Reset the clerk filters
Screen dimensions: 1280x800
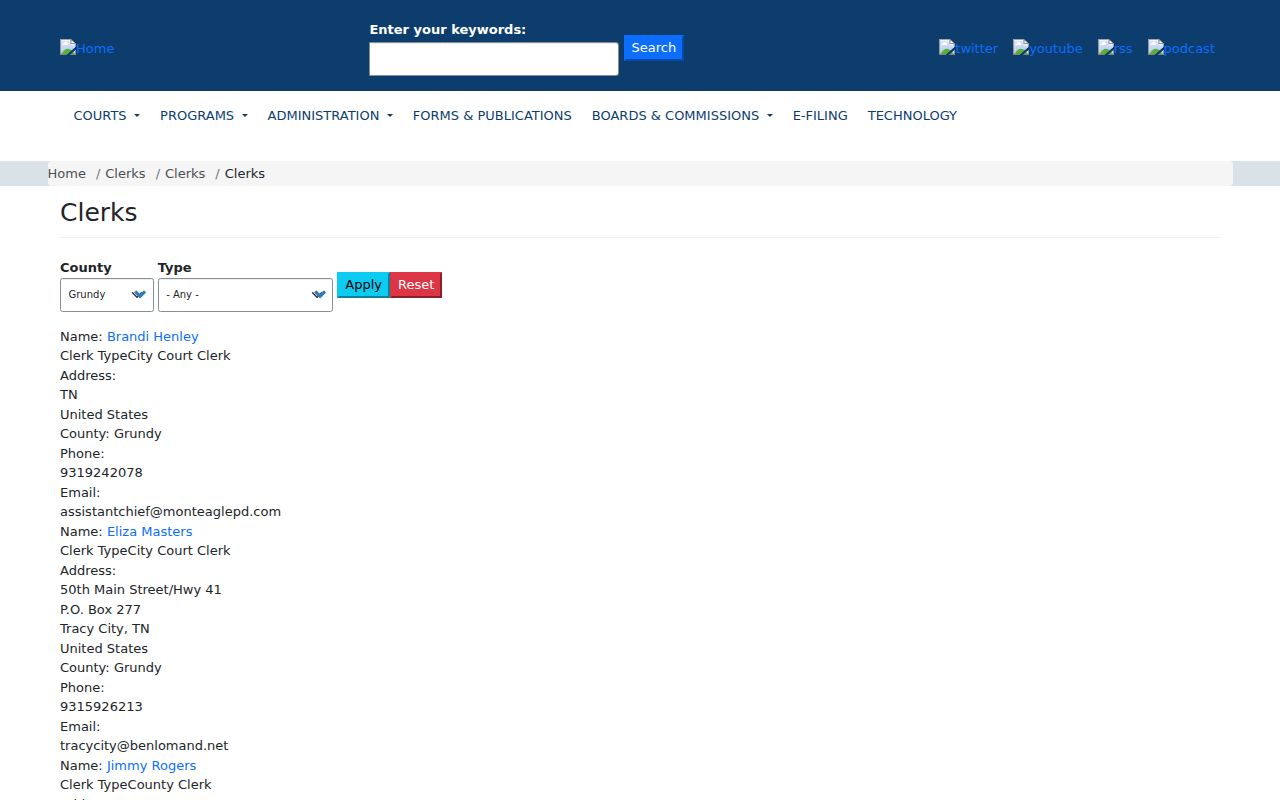(x=416, y=285)
